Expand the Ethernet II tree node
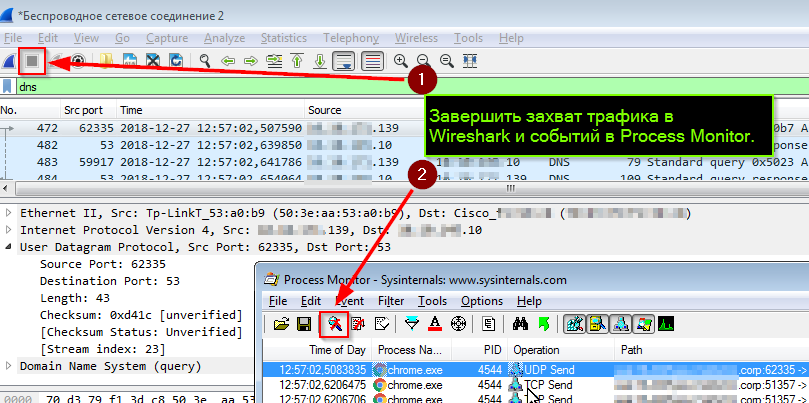 point(8,213)
